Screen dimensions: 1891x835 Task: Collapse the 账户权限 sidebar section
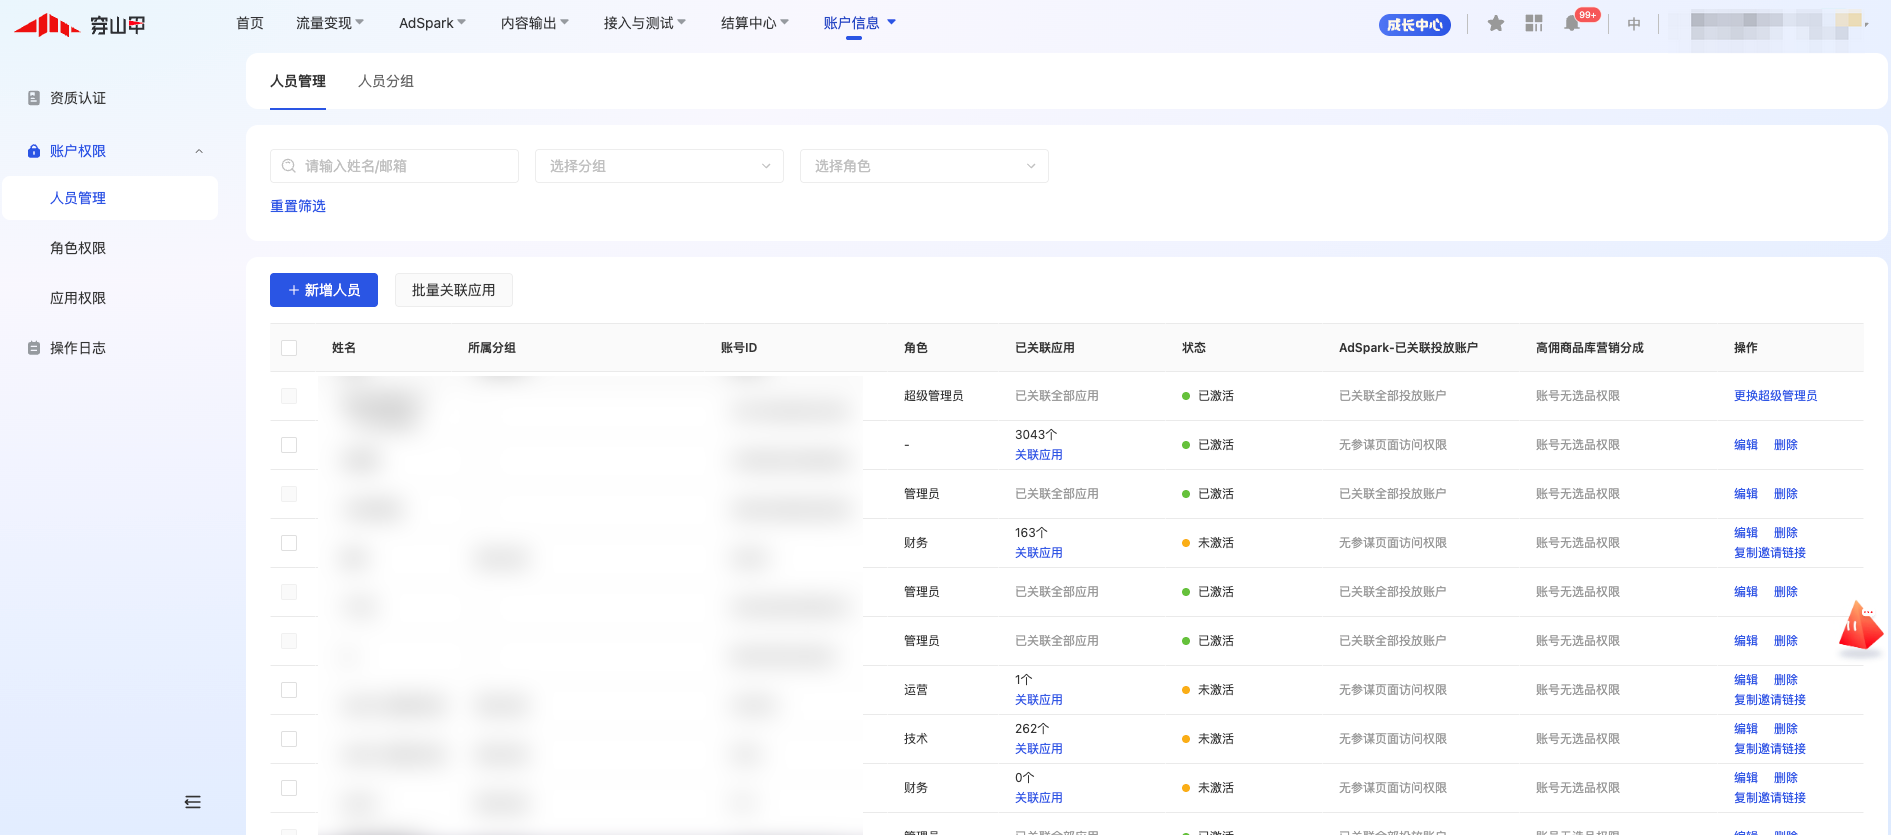click(x=199, y=151)
